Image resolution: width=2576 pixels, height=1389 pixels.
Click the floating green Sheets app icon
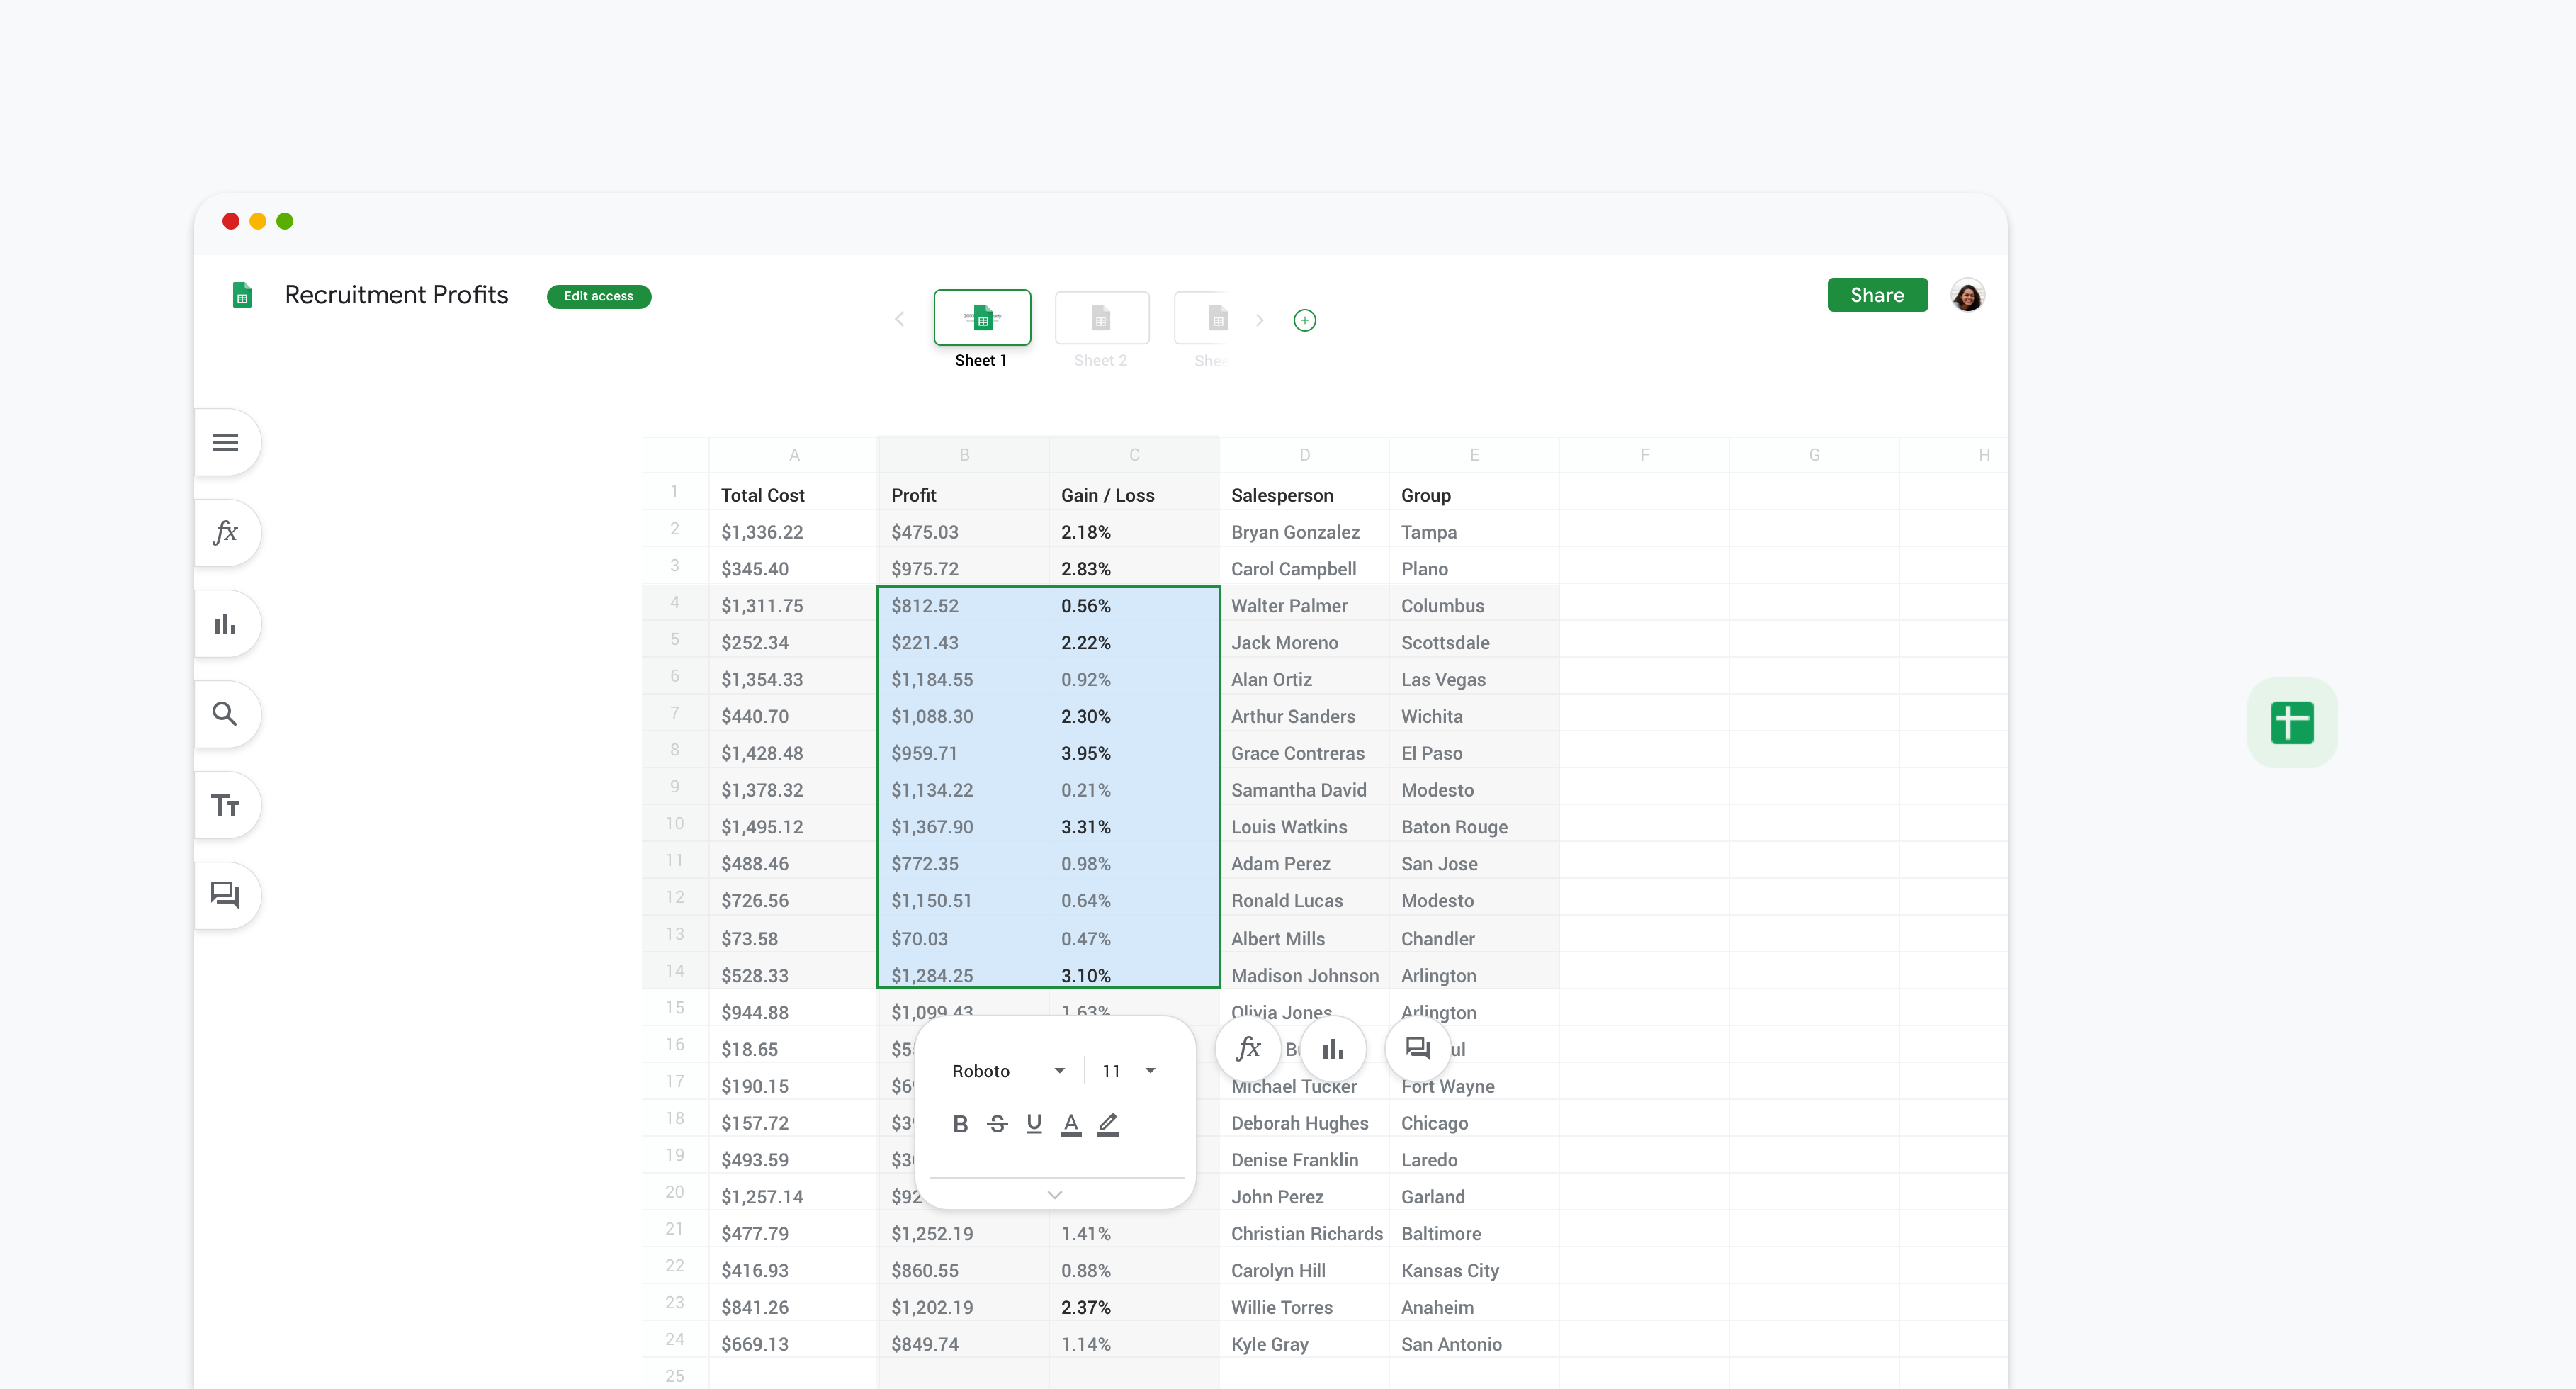(x=2291, y=722)
